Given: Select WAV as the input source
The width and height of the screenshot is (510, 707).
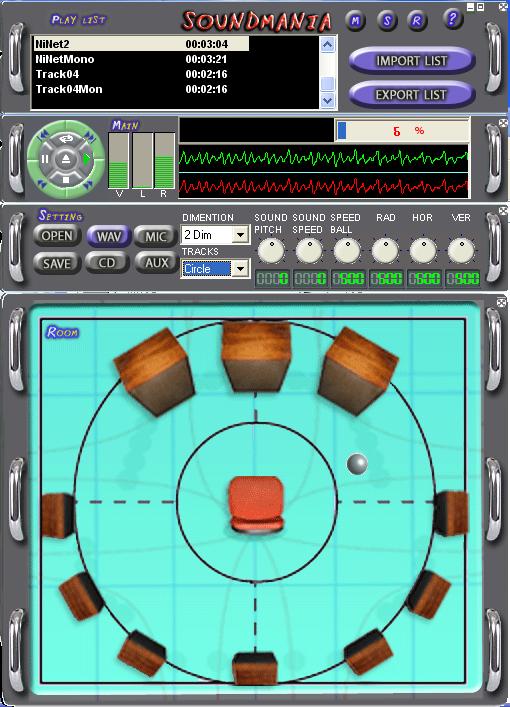Looking at the screenshot, I should [109, 236].
